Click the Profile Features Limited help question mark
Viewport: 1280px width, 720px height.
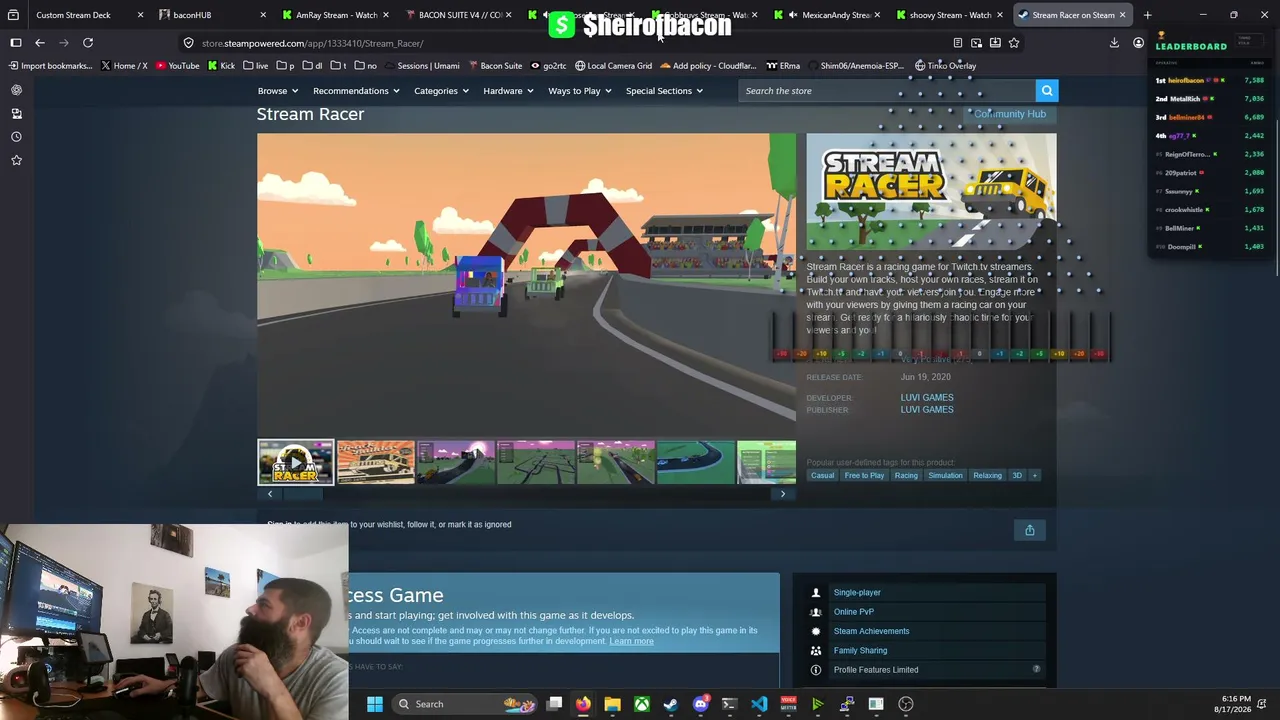pyautogui.click(x=1036, y=669)
